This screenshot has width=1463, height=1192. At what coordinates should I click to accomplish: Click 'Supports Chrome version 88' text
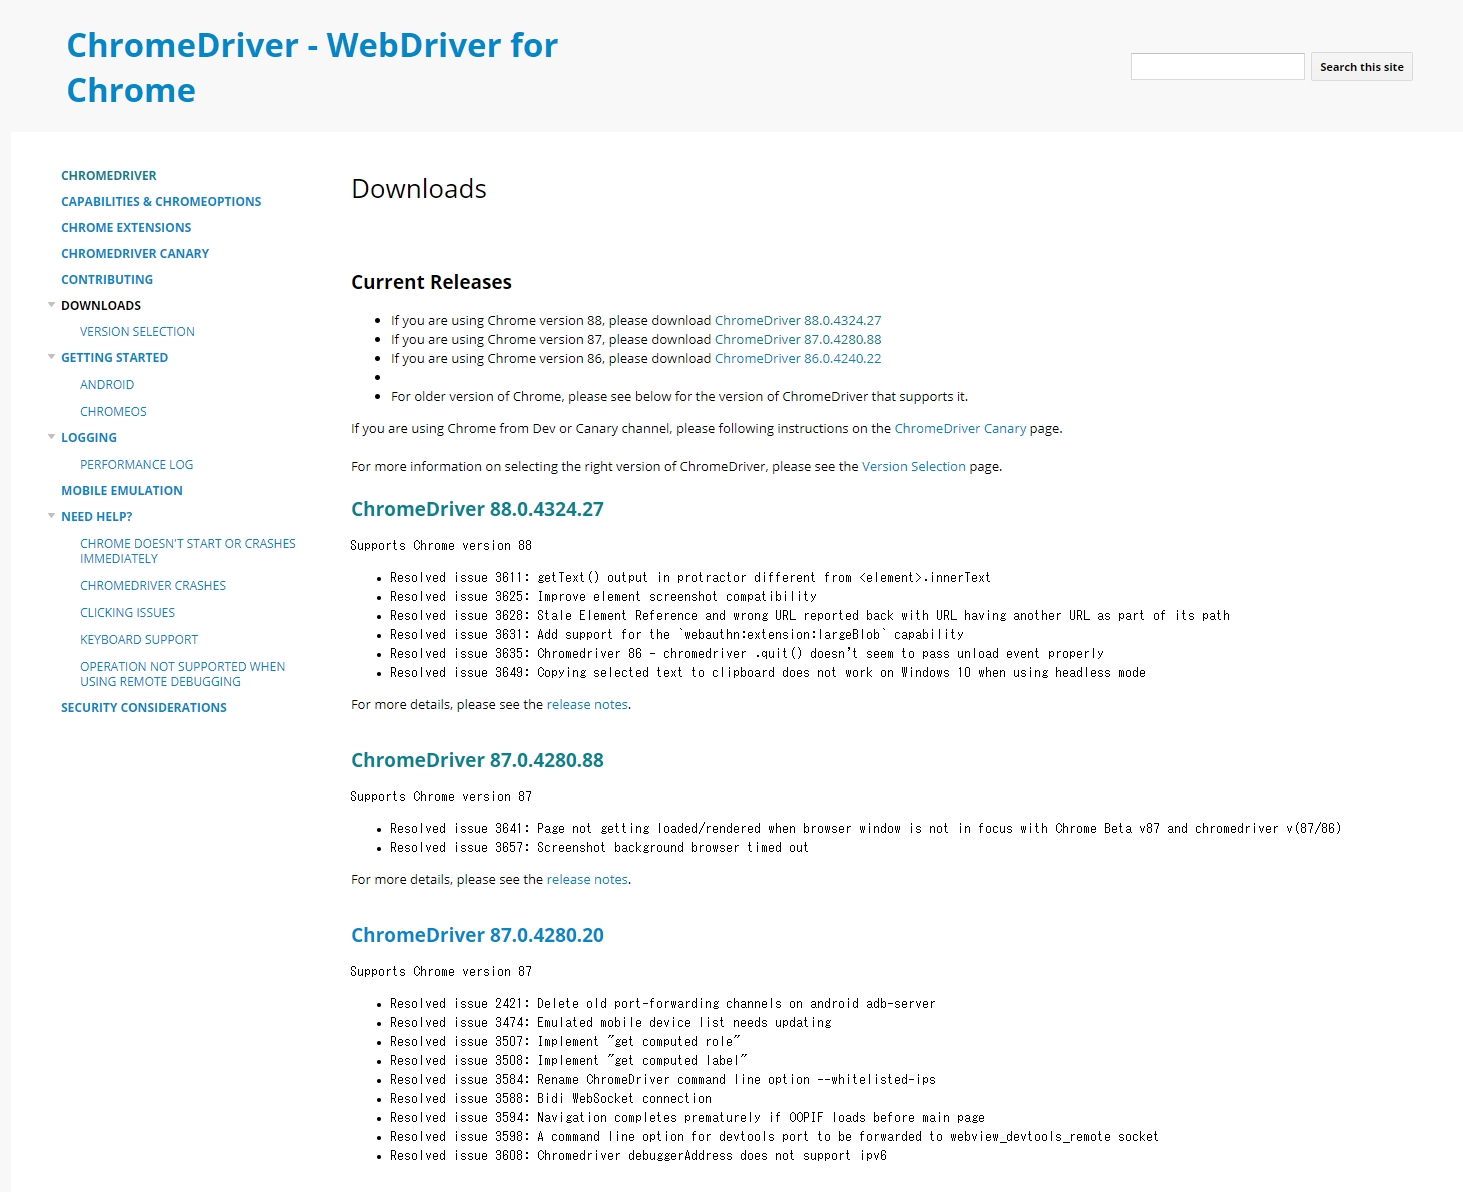441,545
